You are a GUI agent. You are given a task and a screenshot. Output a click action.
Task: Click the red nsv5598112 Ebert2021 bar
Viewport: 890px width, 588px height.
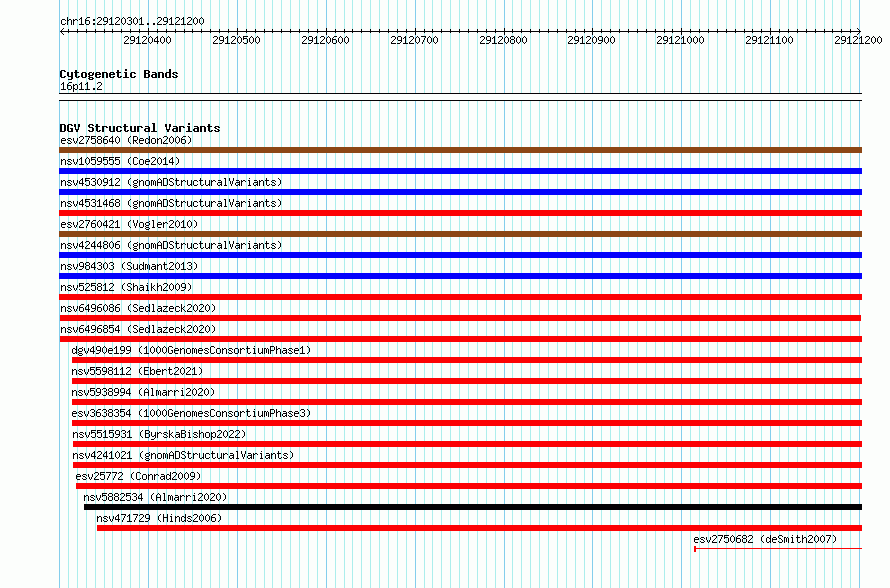coord(467,381)
